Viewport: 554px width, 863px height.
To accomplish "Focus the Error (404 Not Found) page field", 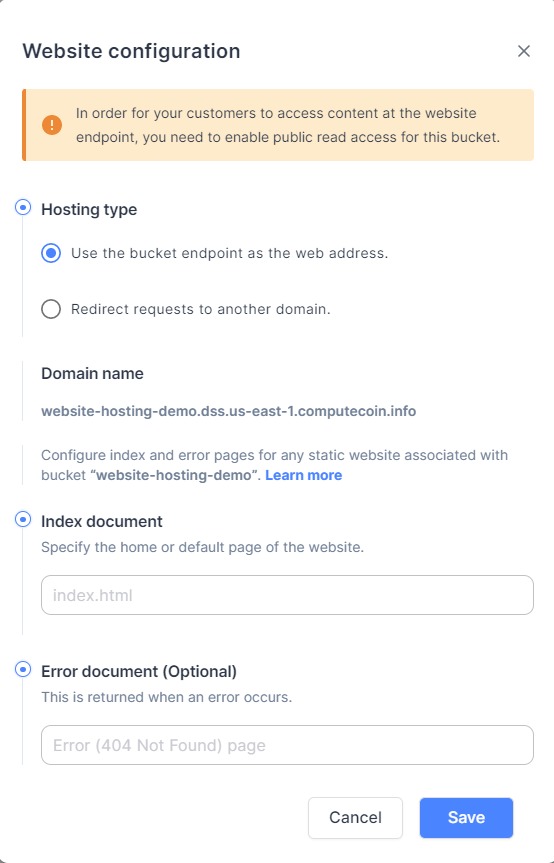I will click(x=287, y=745).
